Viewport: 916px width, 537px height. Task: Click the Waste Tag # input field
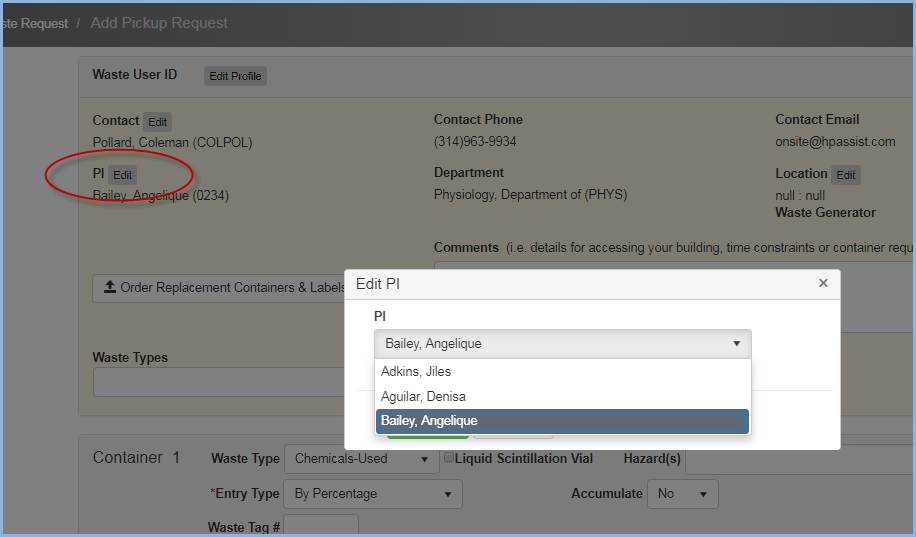(321, 526)
